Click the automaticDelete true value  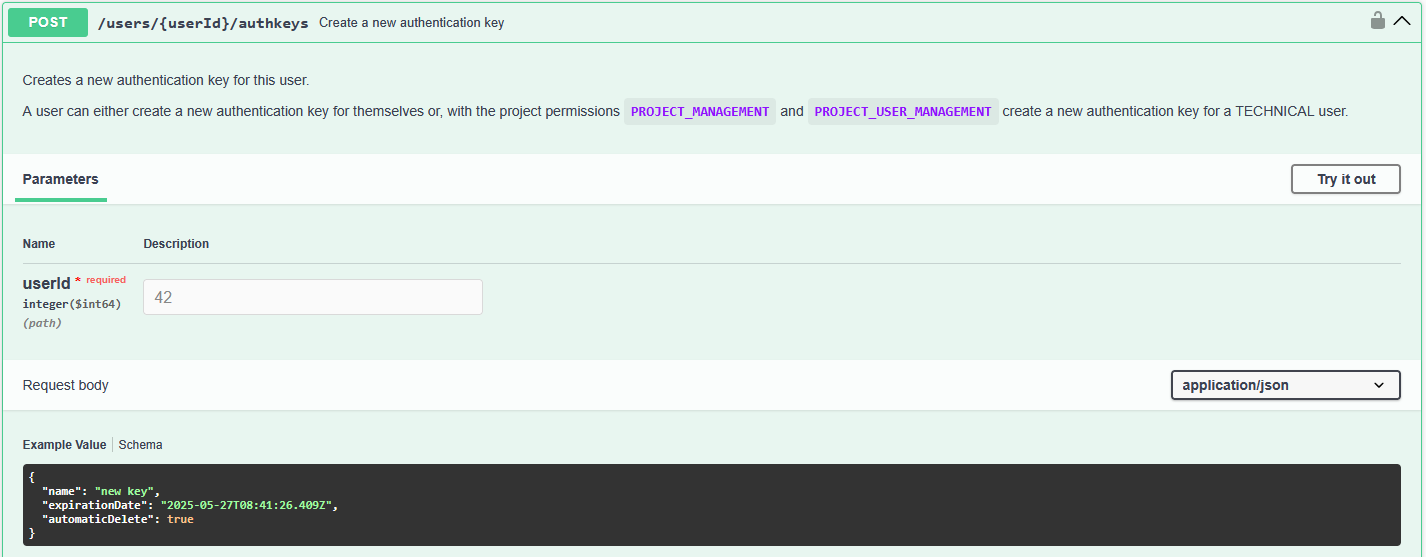tap(180, 519)
